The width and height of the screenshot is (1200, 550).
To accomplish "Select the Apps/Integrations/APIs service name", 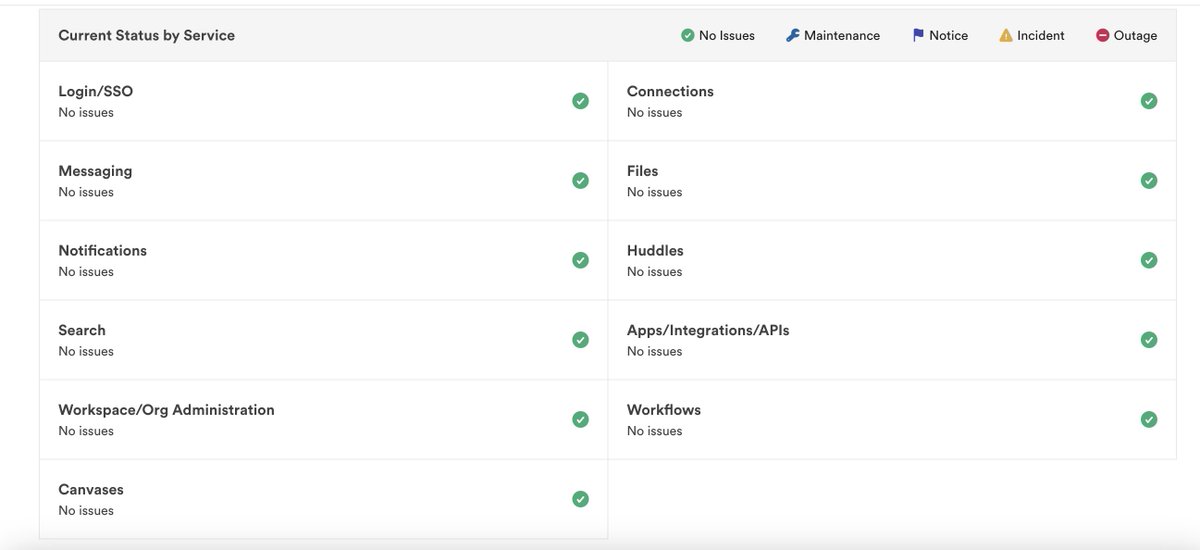I will click(x=708, y=330).
